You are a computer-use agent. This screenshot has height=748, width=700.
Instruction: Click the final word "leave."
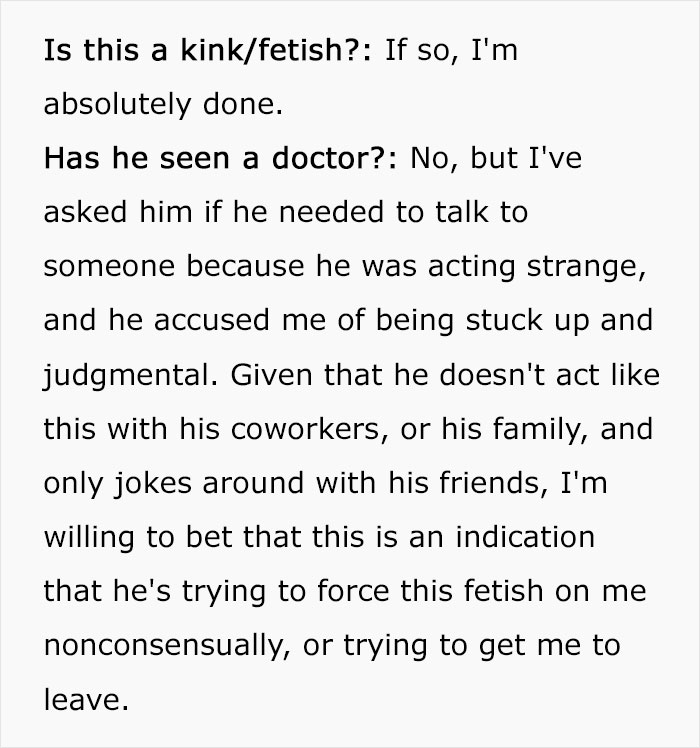86,699
